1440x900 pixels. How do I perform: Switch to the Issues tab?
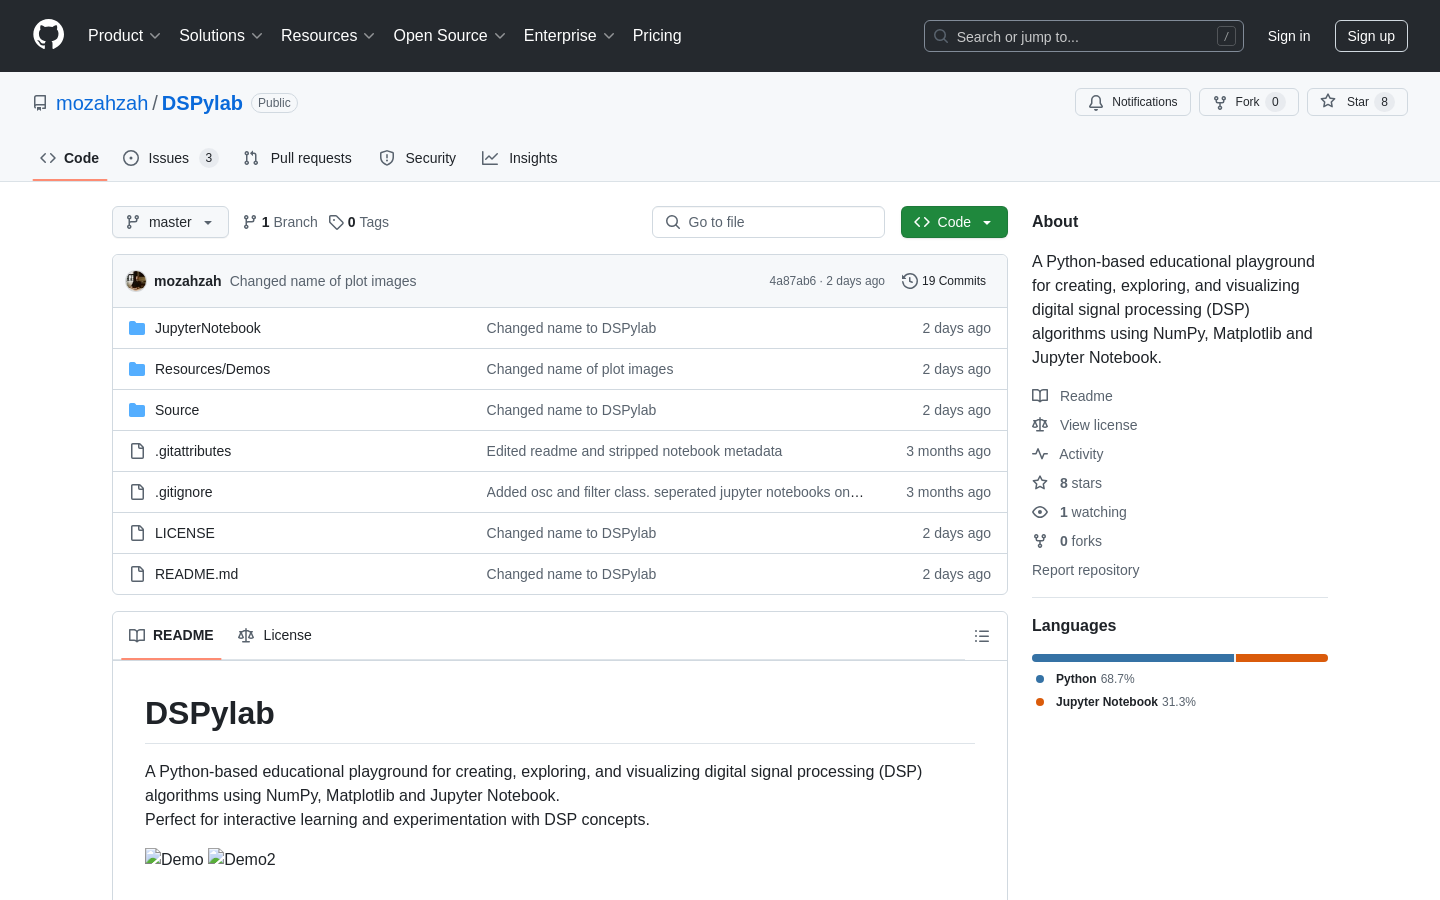click(x=170, y=158)
